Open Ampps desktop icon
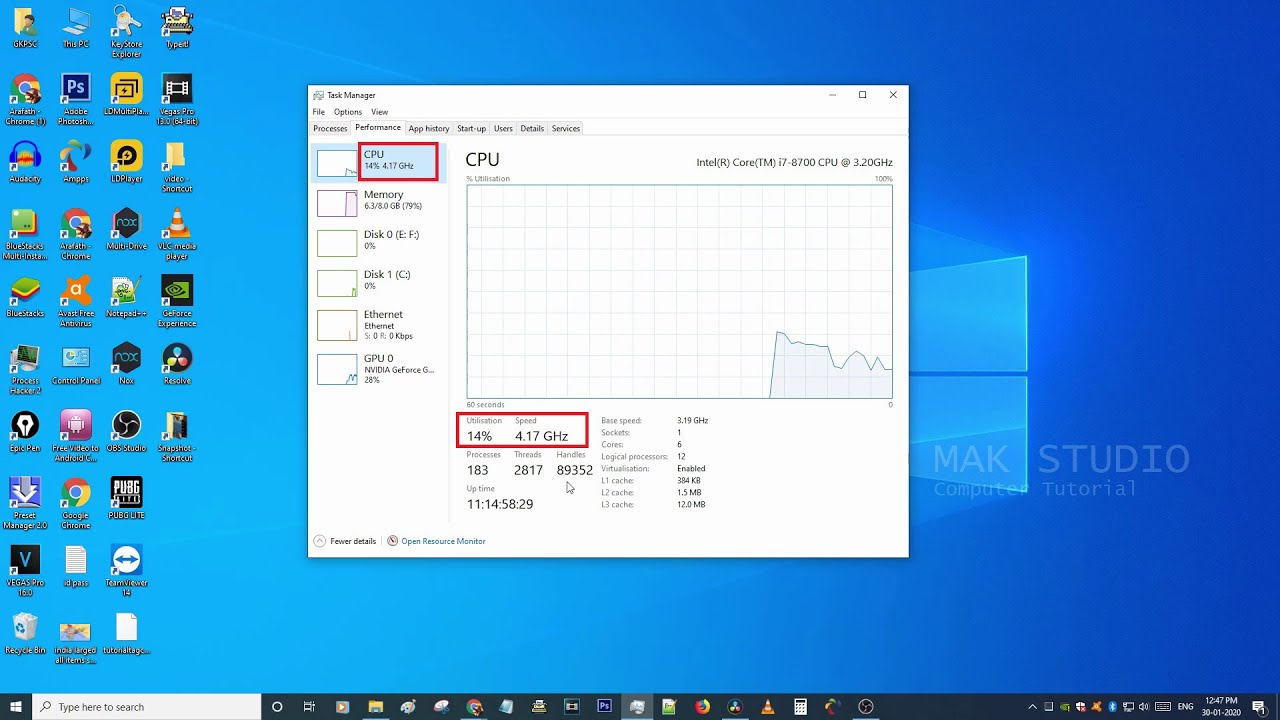This screenshot has width=1280, height=720. 76,162
